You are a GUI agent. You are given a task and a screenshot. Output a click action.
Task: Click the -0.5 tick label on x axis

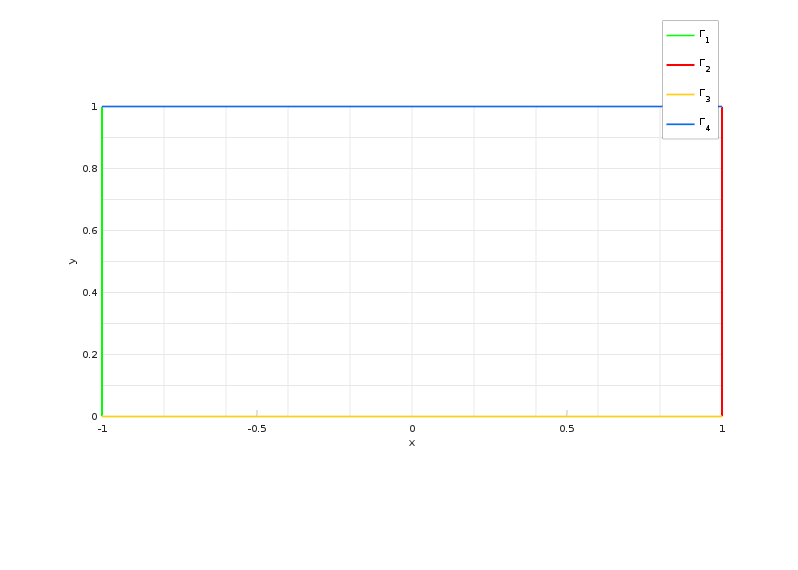point(257,429)
